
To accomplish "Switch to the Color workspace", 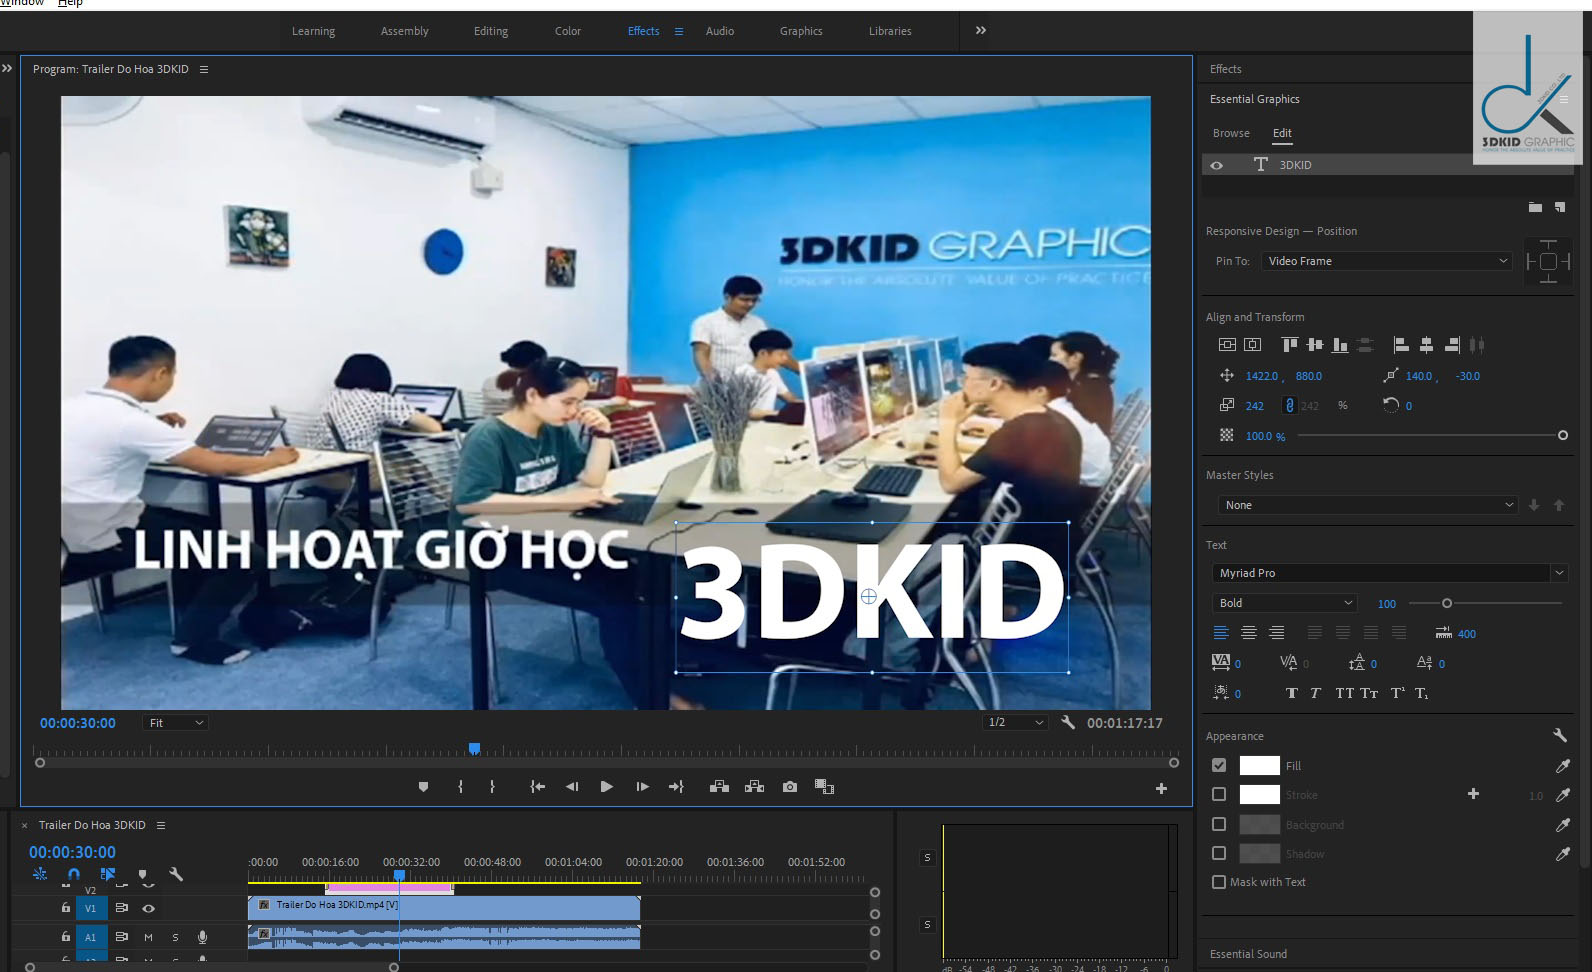I will click(568, 31).
